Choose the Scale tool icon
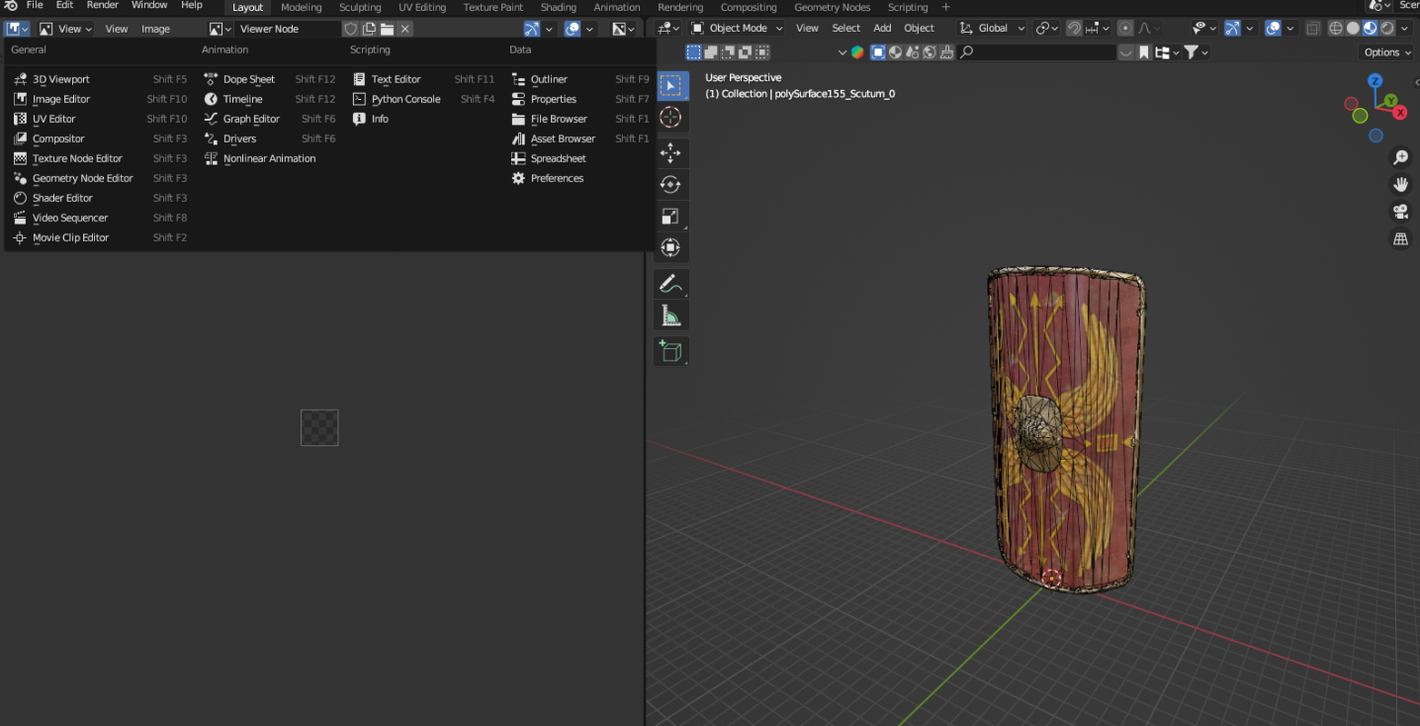The width and height of the screenshot is (1420, 726). 671,216
